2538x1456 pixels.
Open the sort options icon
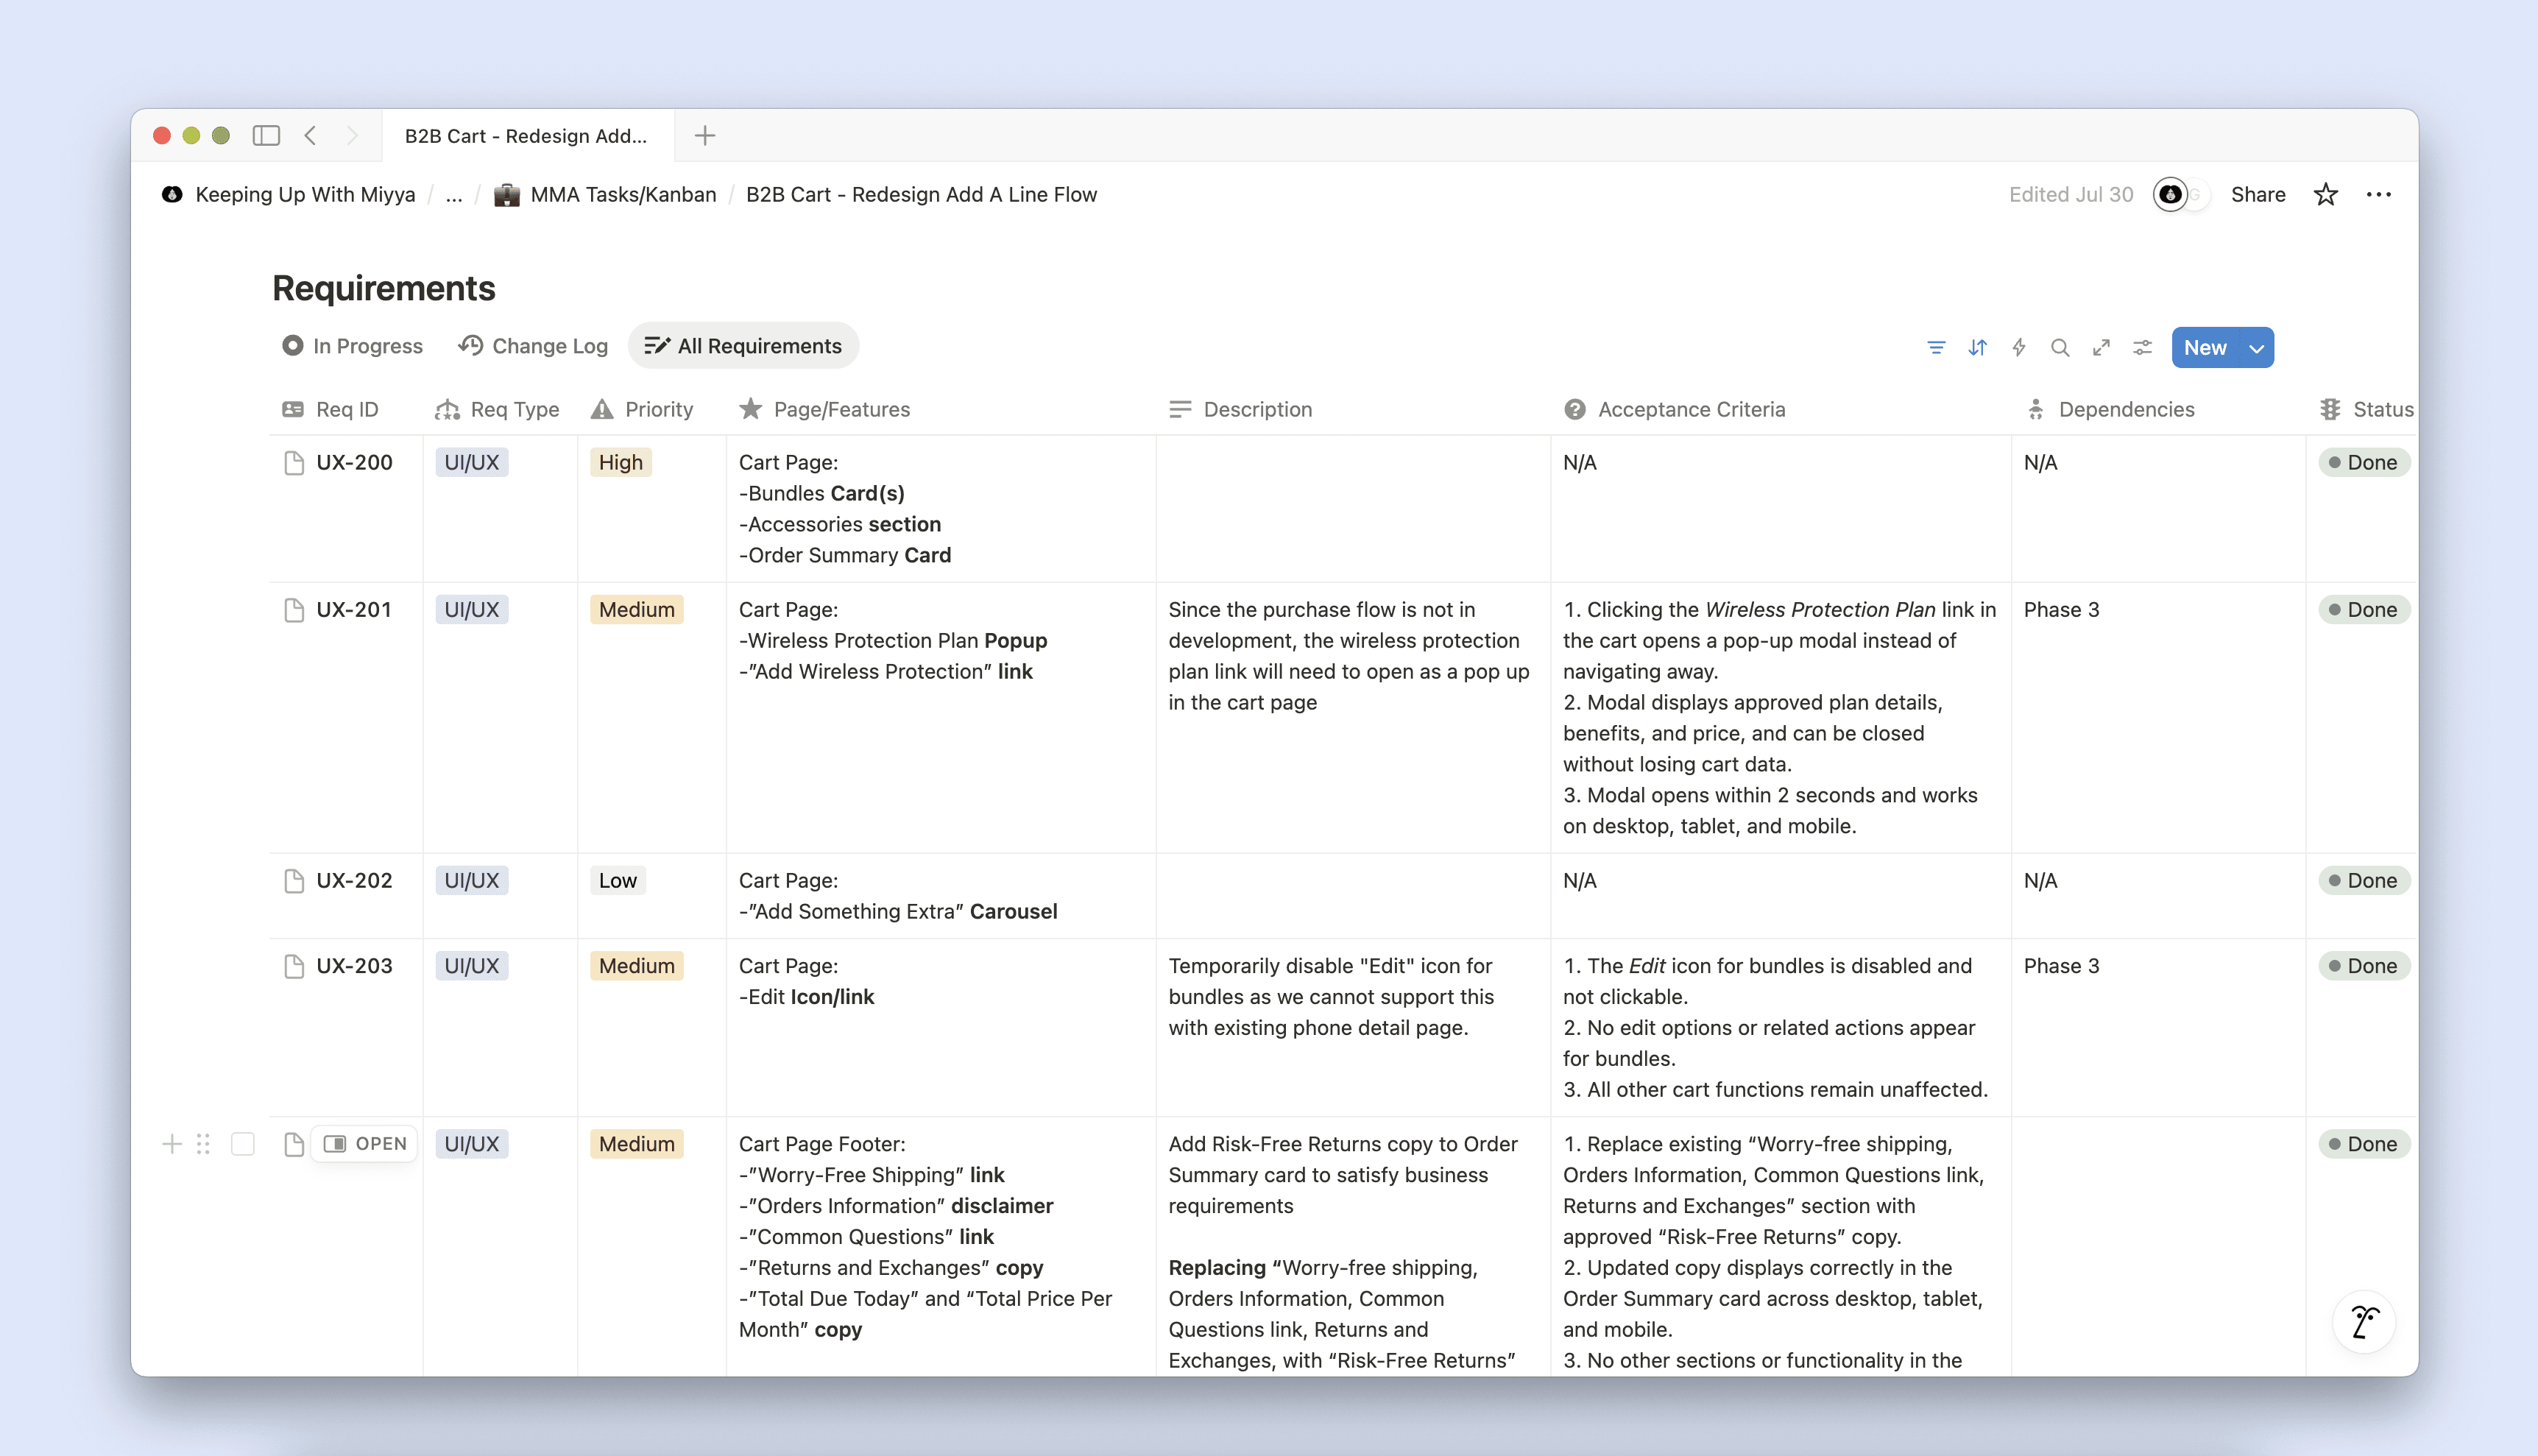[x=1977, y=347]
